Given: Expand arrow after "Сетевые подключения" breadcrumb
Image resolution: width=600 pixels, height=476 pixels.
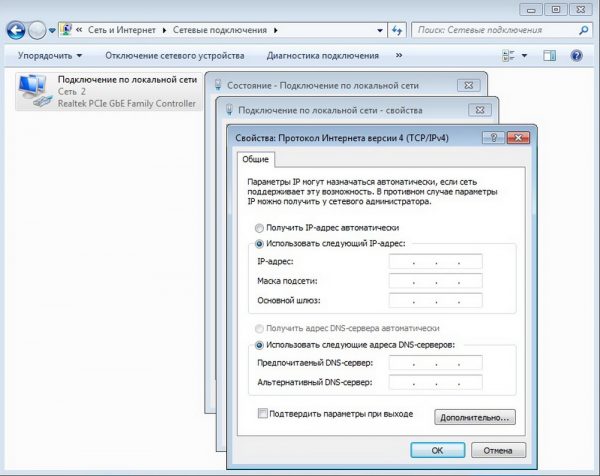Looking at the screenshot, I should click(276, 30).
